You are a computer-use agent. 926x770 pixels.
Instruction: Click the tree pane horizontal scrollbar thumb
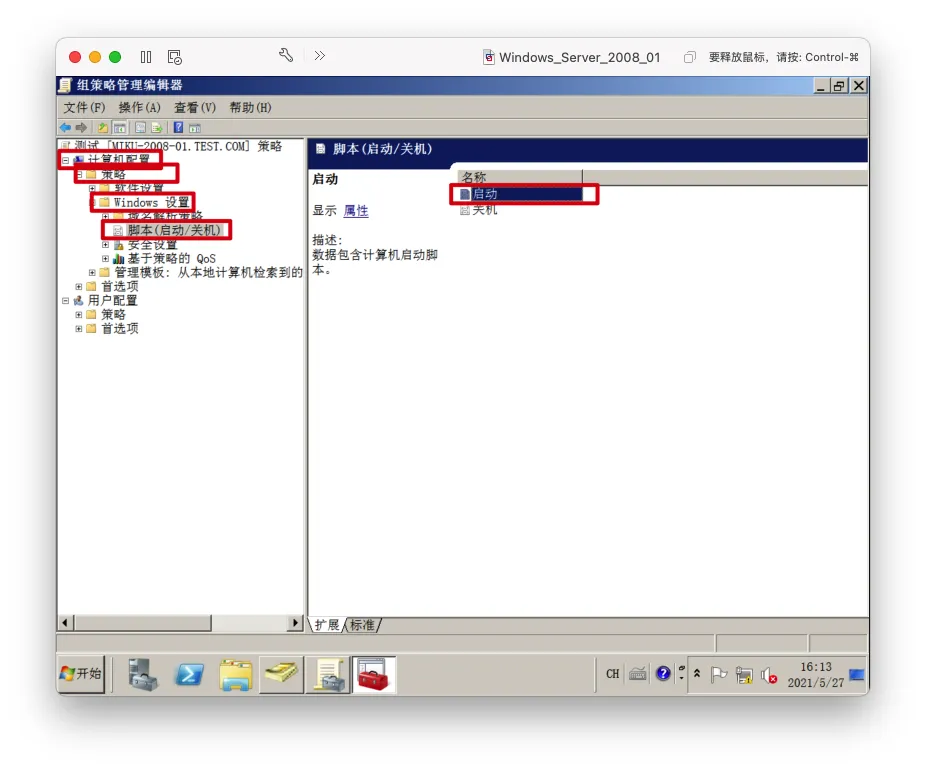[x=142, y=622]
